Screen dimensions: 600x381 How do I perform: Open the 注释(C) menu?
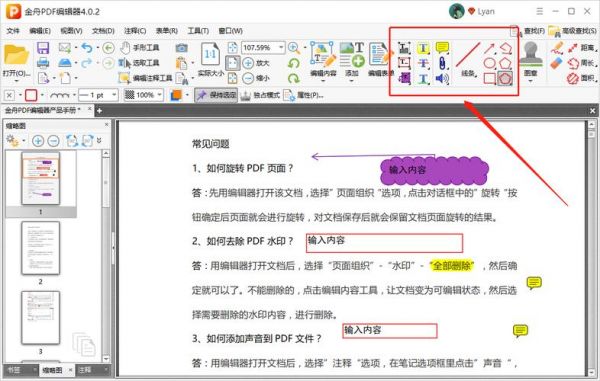click(135, 31)
